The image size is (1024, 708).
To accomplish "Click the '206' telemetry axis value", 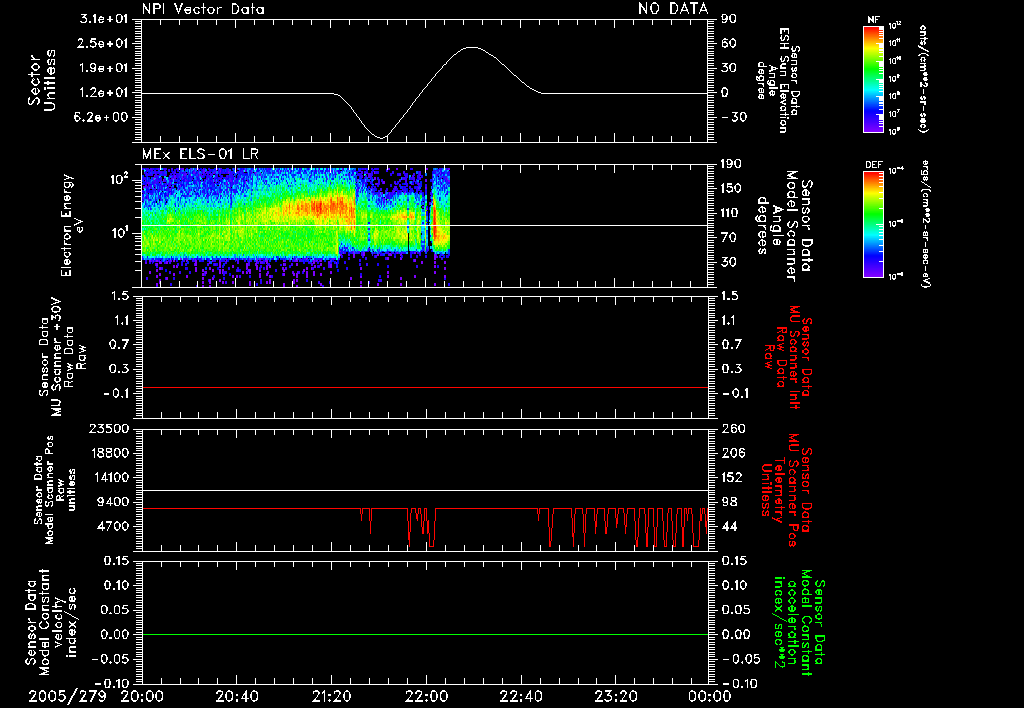I will (733, 453).
